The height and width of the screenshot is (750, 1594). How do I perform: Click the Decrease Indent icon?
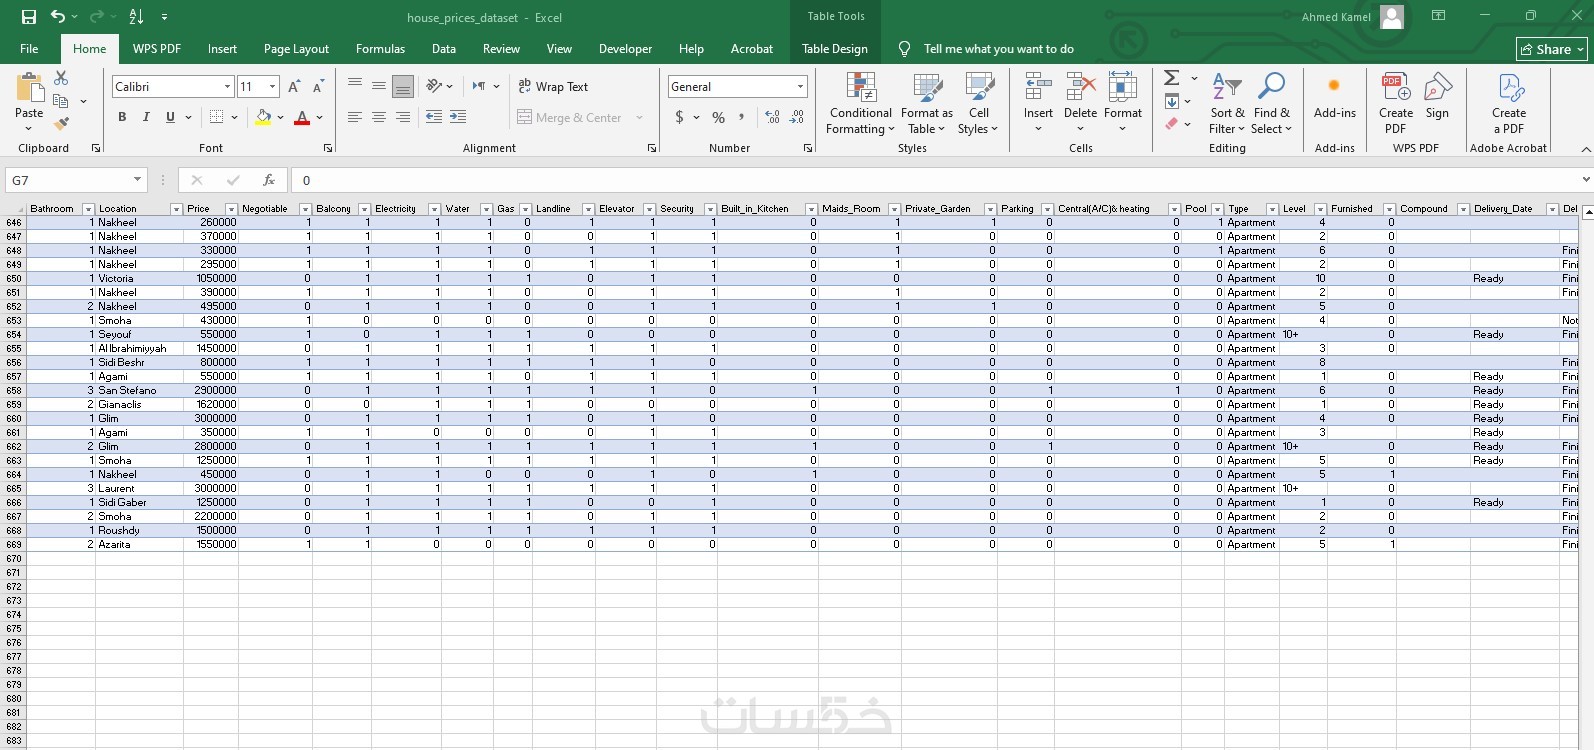[x=434, y=117]
